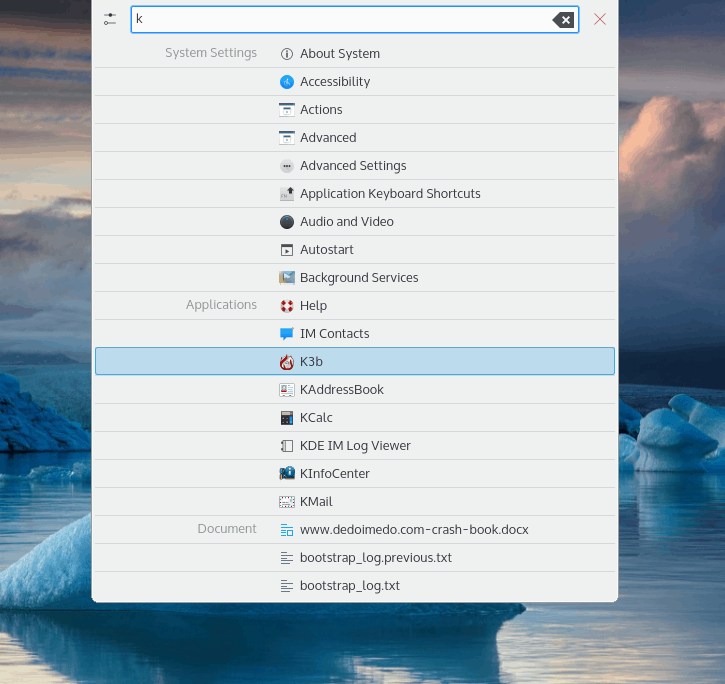Image resolution: width=725 pixels, height=684 pixels.
Task: Click bootstrap_log.txt file icon
Action: [287, 586]
